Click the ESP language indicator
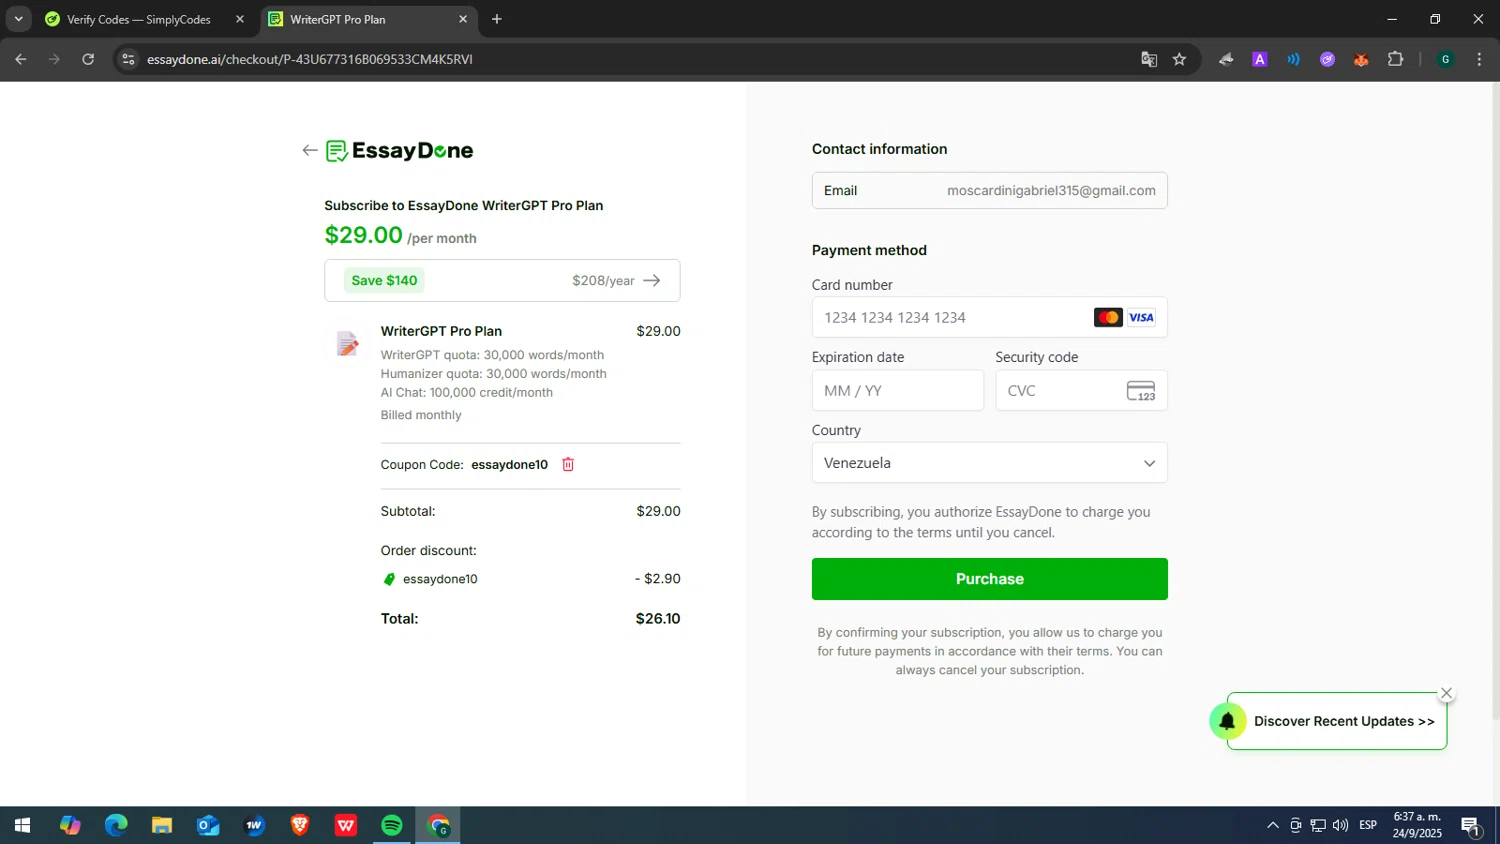 [x=1368, y=825]
